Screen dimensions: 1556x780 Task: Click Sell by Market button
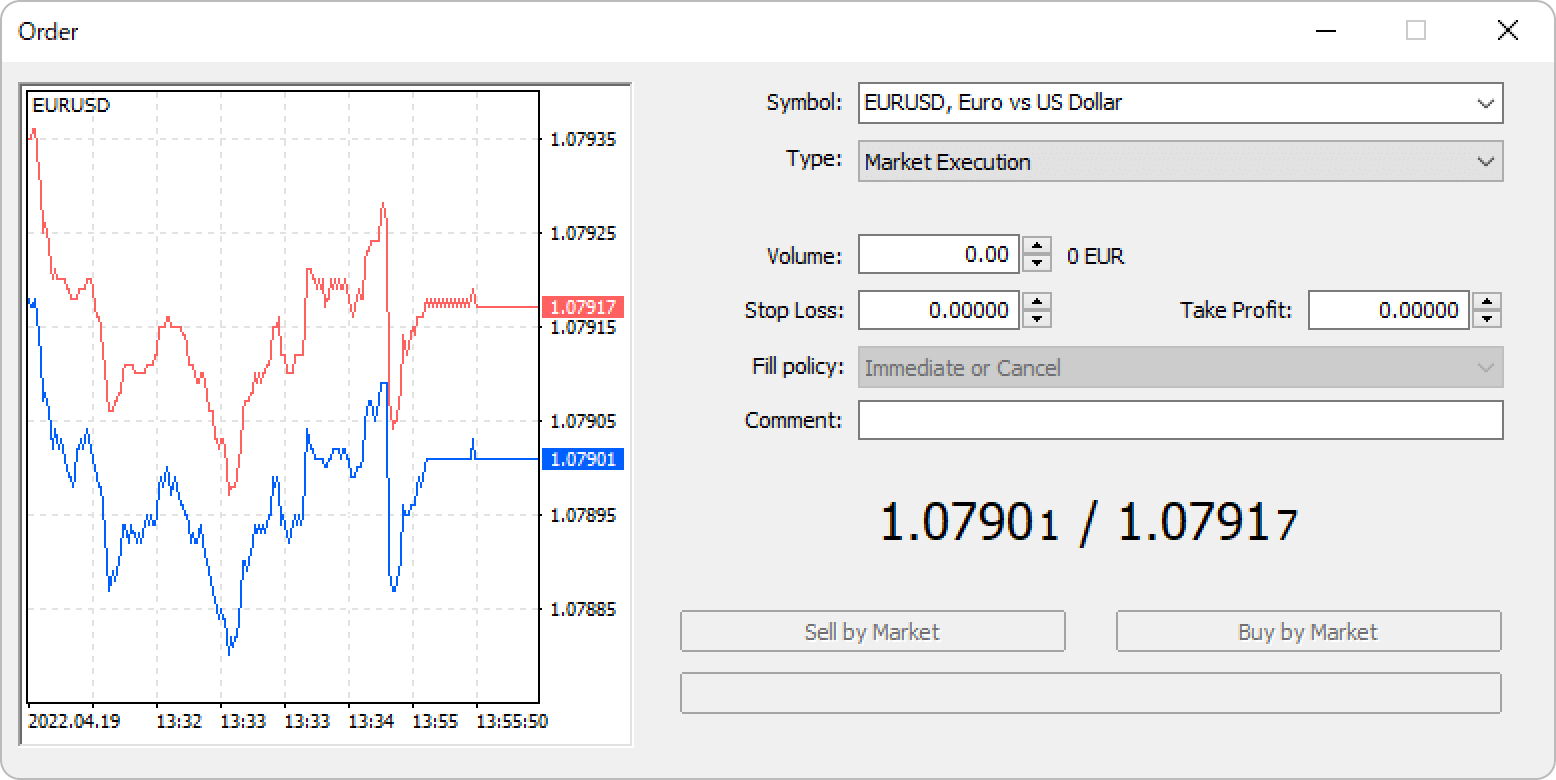tap(872, 632)
